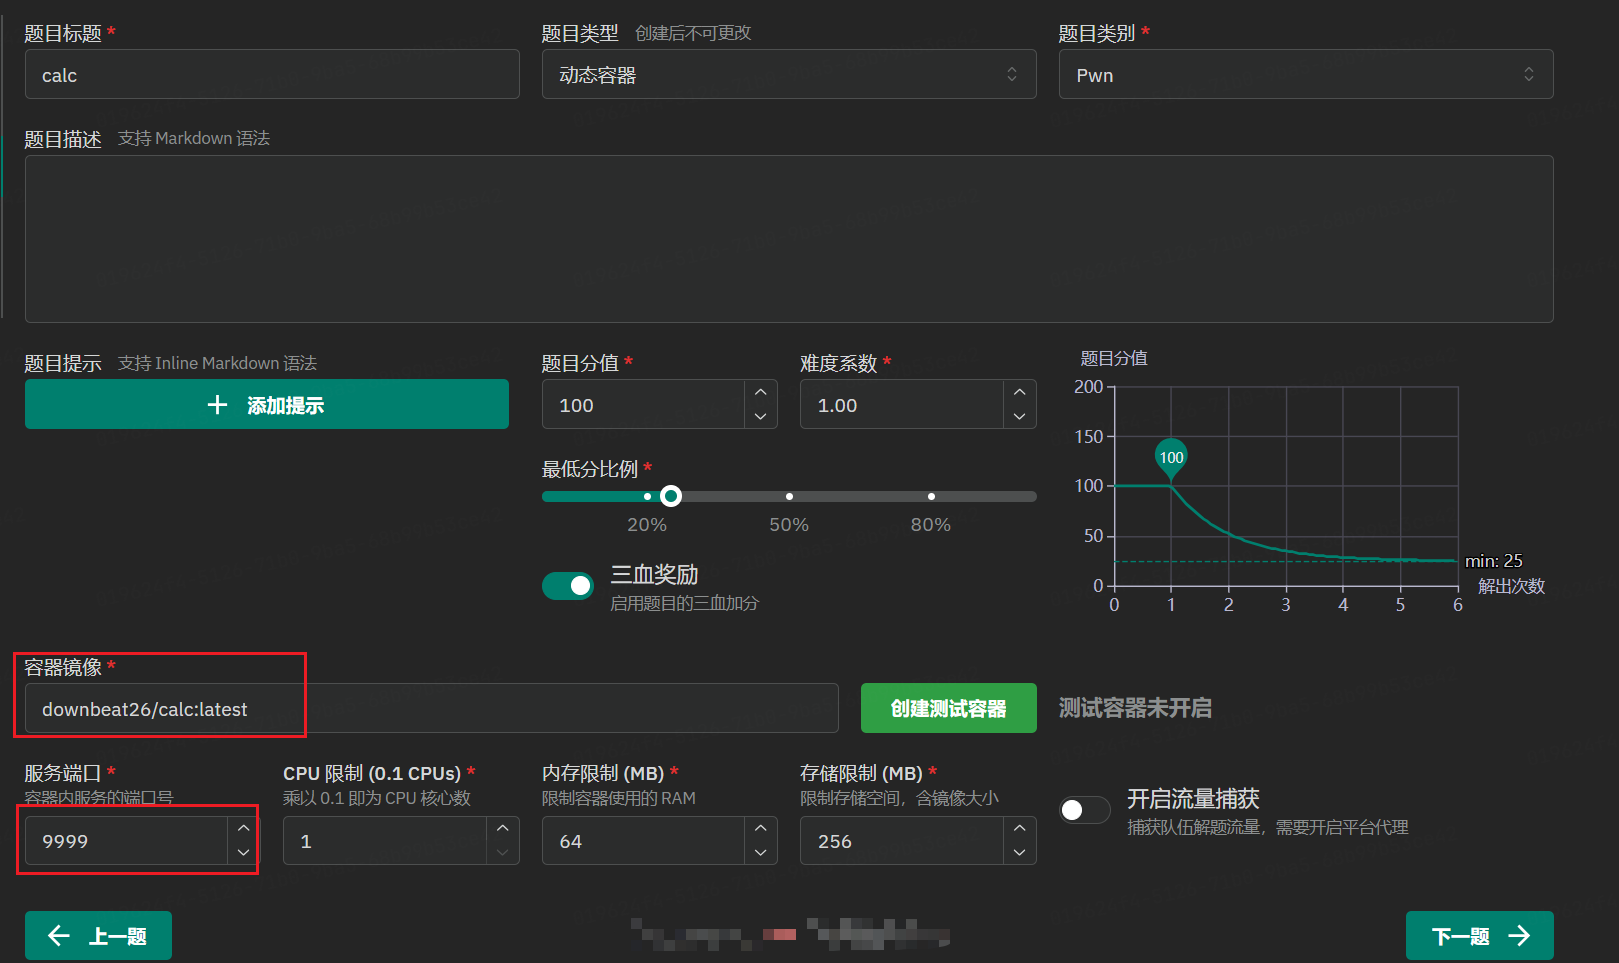Decrease 内存限制 value with down arrow
The height and width of the screenshot is (963, 1619).
pyautogui.click(x=760, y=852)
